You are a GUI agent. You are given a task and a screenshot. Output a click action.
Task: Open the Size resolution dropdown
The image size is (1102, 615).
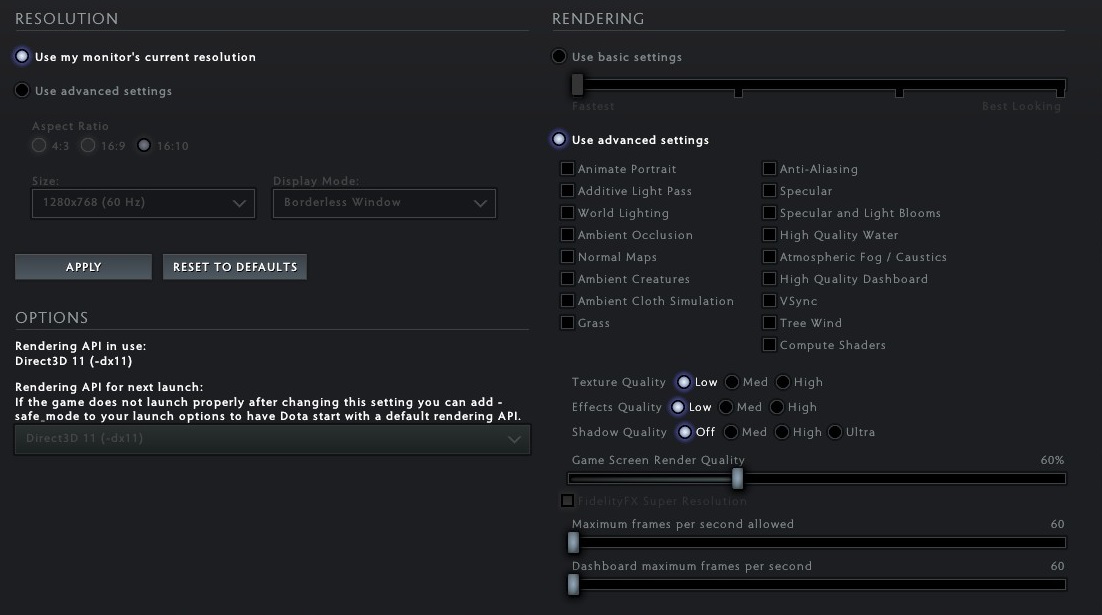click(x=143, y=203)
